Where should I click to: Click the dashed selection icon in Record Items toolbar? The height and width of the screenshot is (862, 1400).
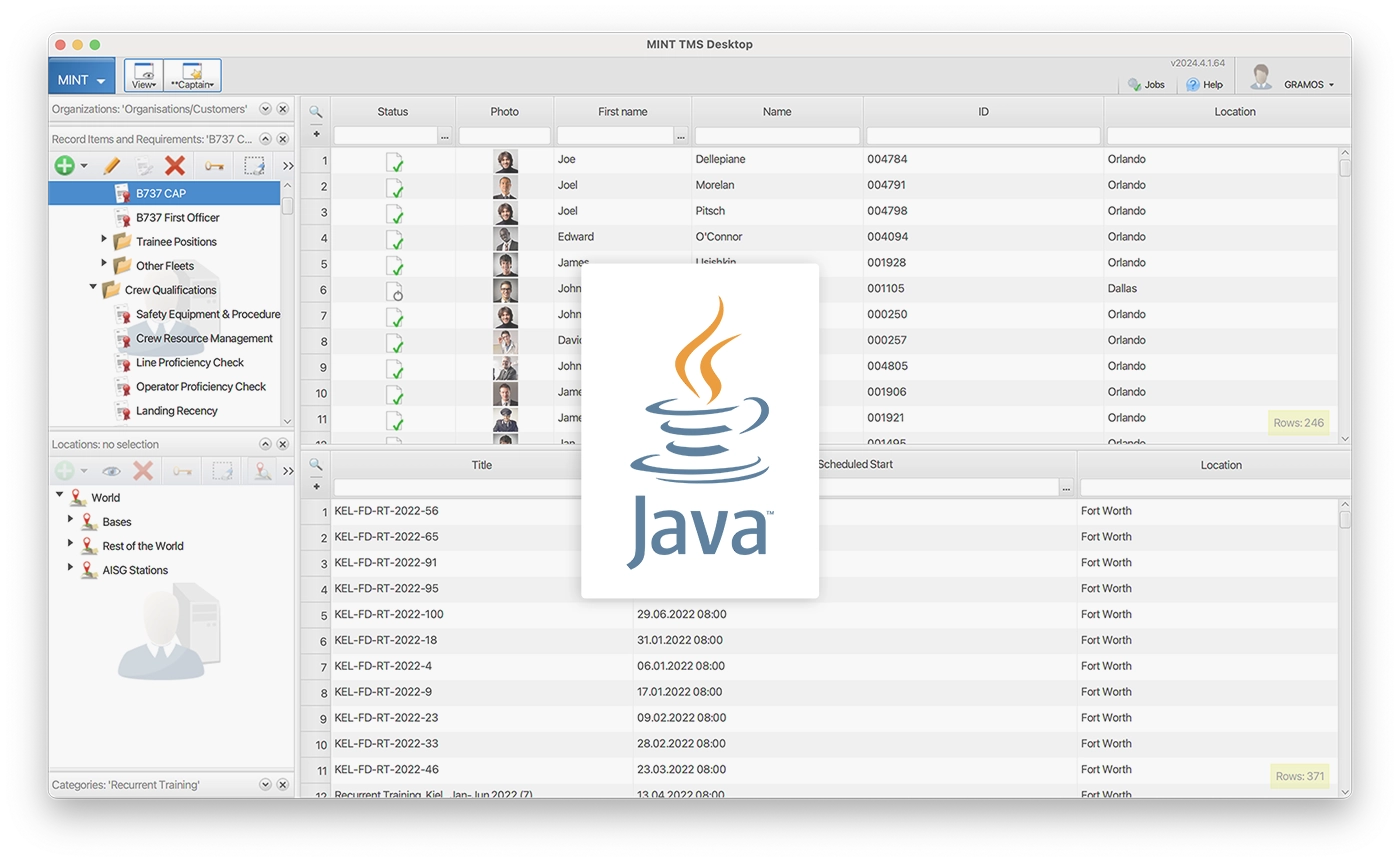pyautogui.click(x=254, y=165)
